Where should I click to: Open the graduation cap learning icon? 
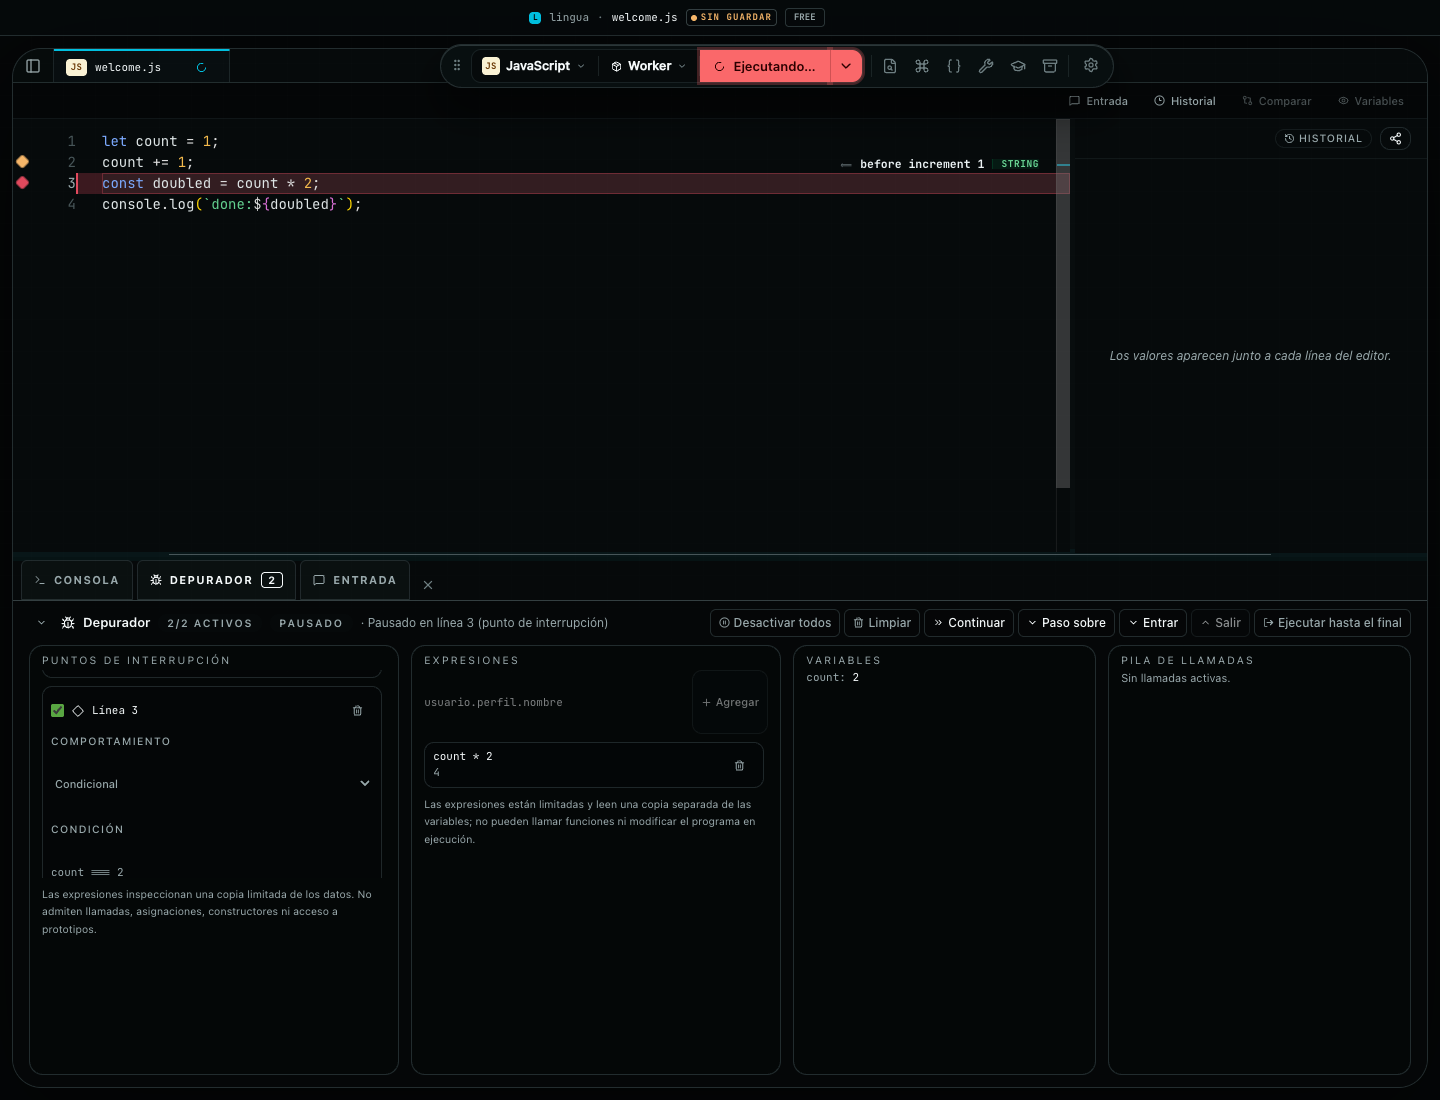1018,66
